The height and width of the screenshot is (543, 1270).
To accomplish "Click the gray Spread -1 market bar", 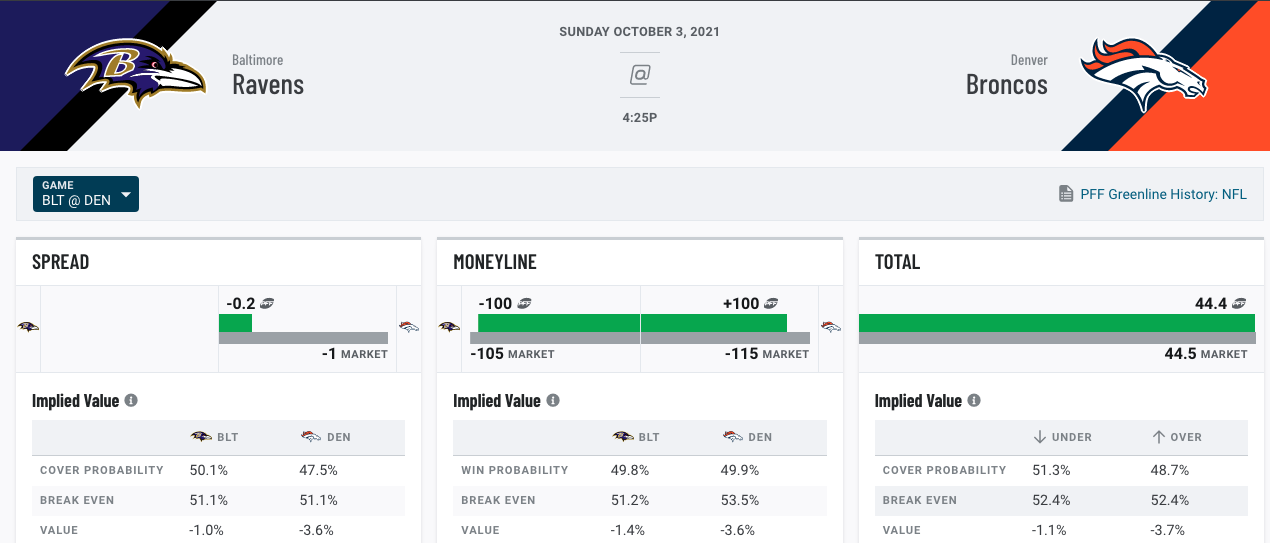I will 303,338.
